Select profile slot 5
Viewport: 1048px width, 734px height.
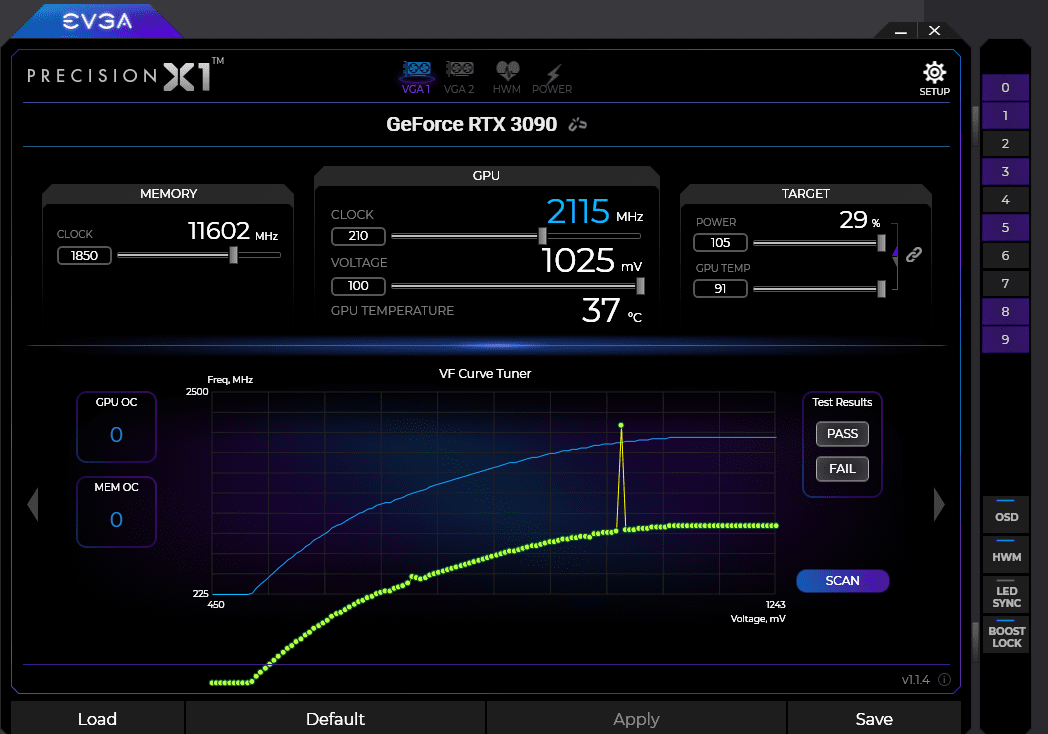1005,228
